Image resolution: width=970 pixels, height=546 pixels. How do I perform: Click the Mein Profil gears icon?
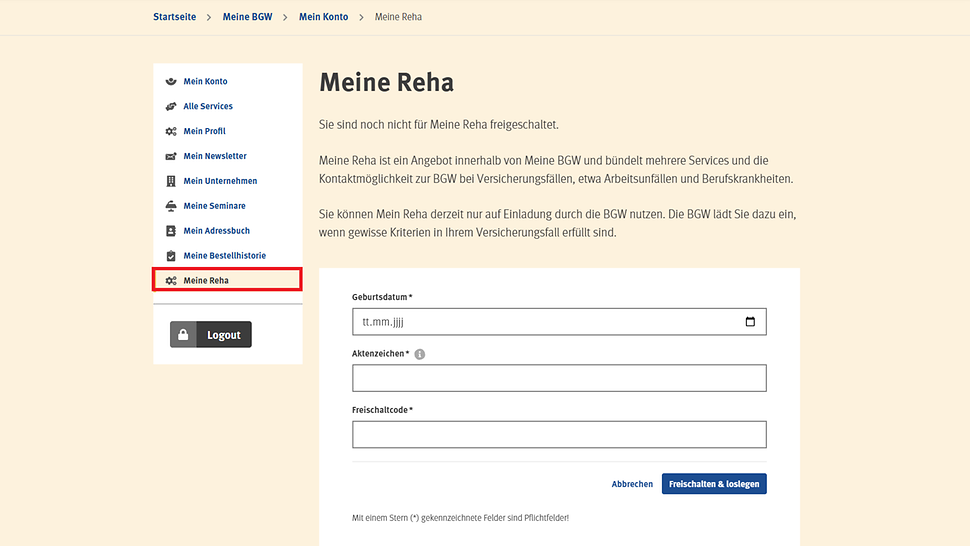click(171, 131)
